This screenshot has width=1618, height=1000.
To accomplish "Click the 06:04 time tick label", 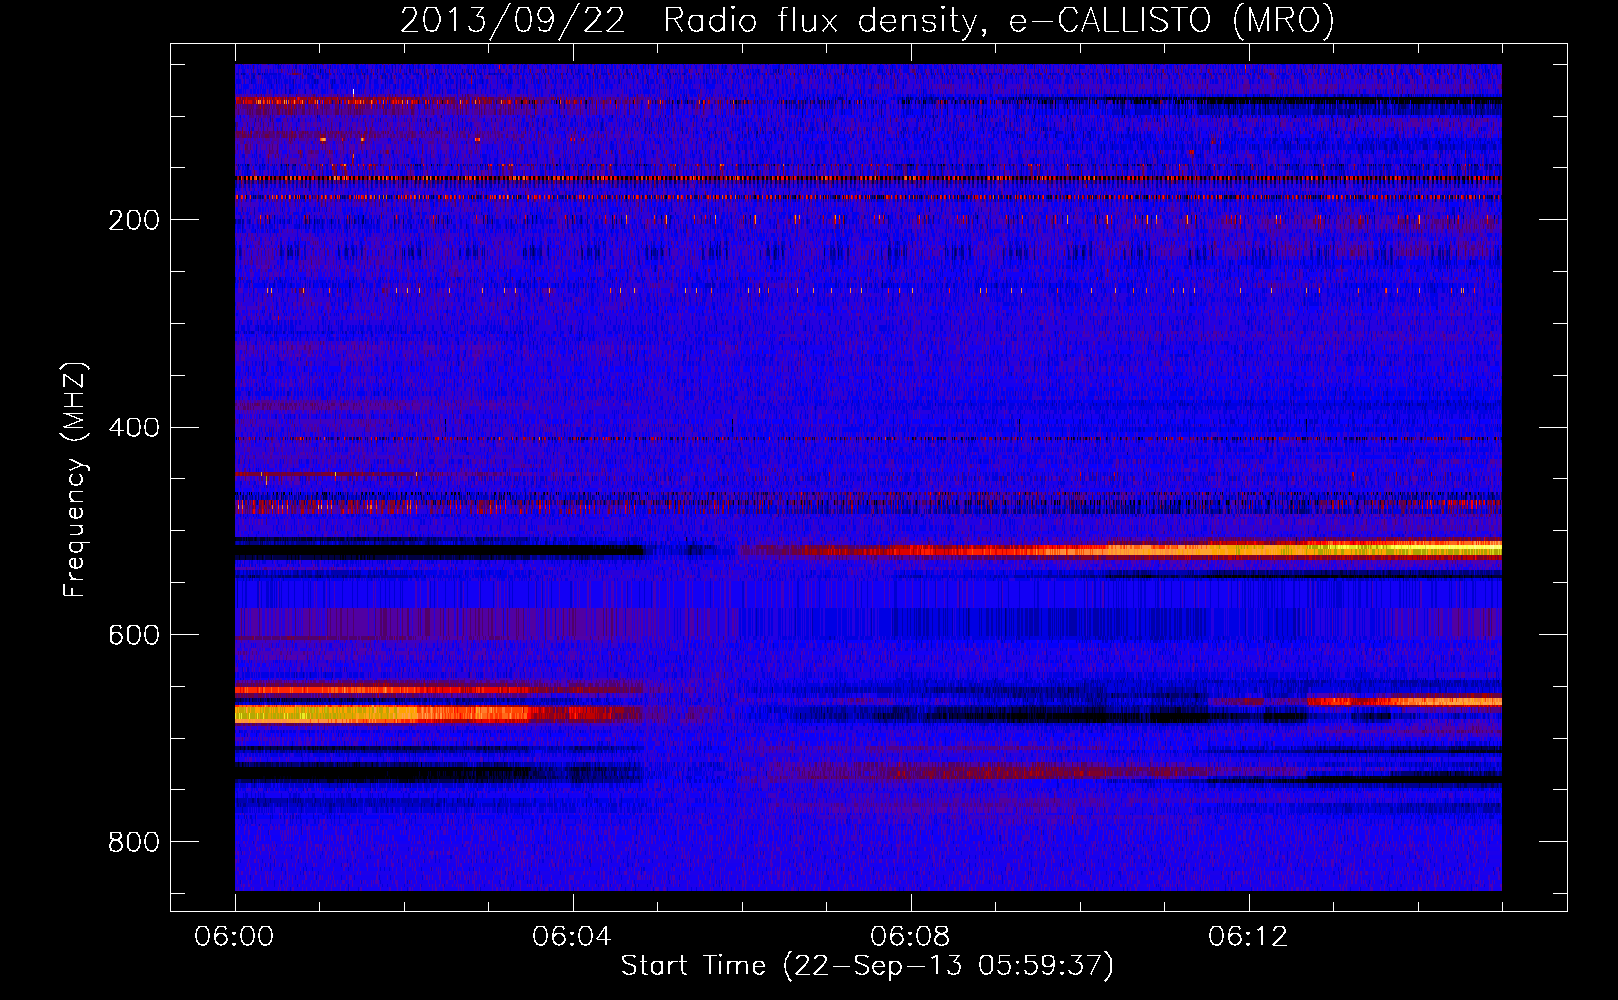I will 572,937.
